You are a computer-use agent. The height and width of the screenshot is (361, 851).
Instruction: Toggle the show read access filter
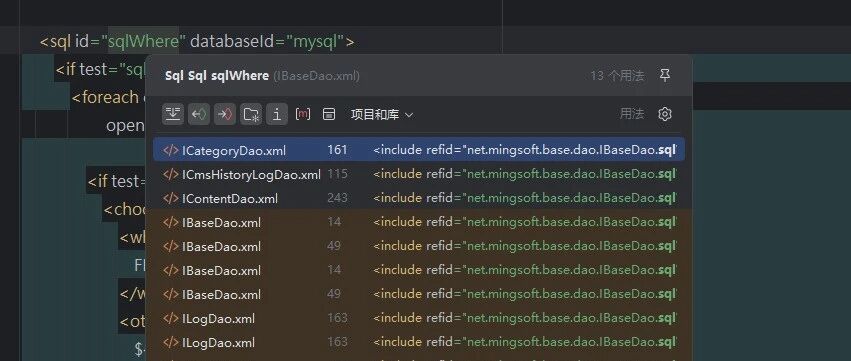click(199, 114)
